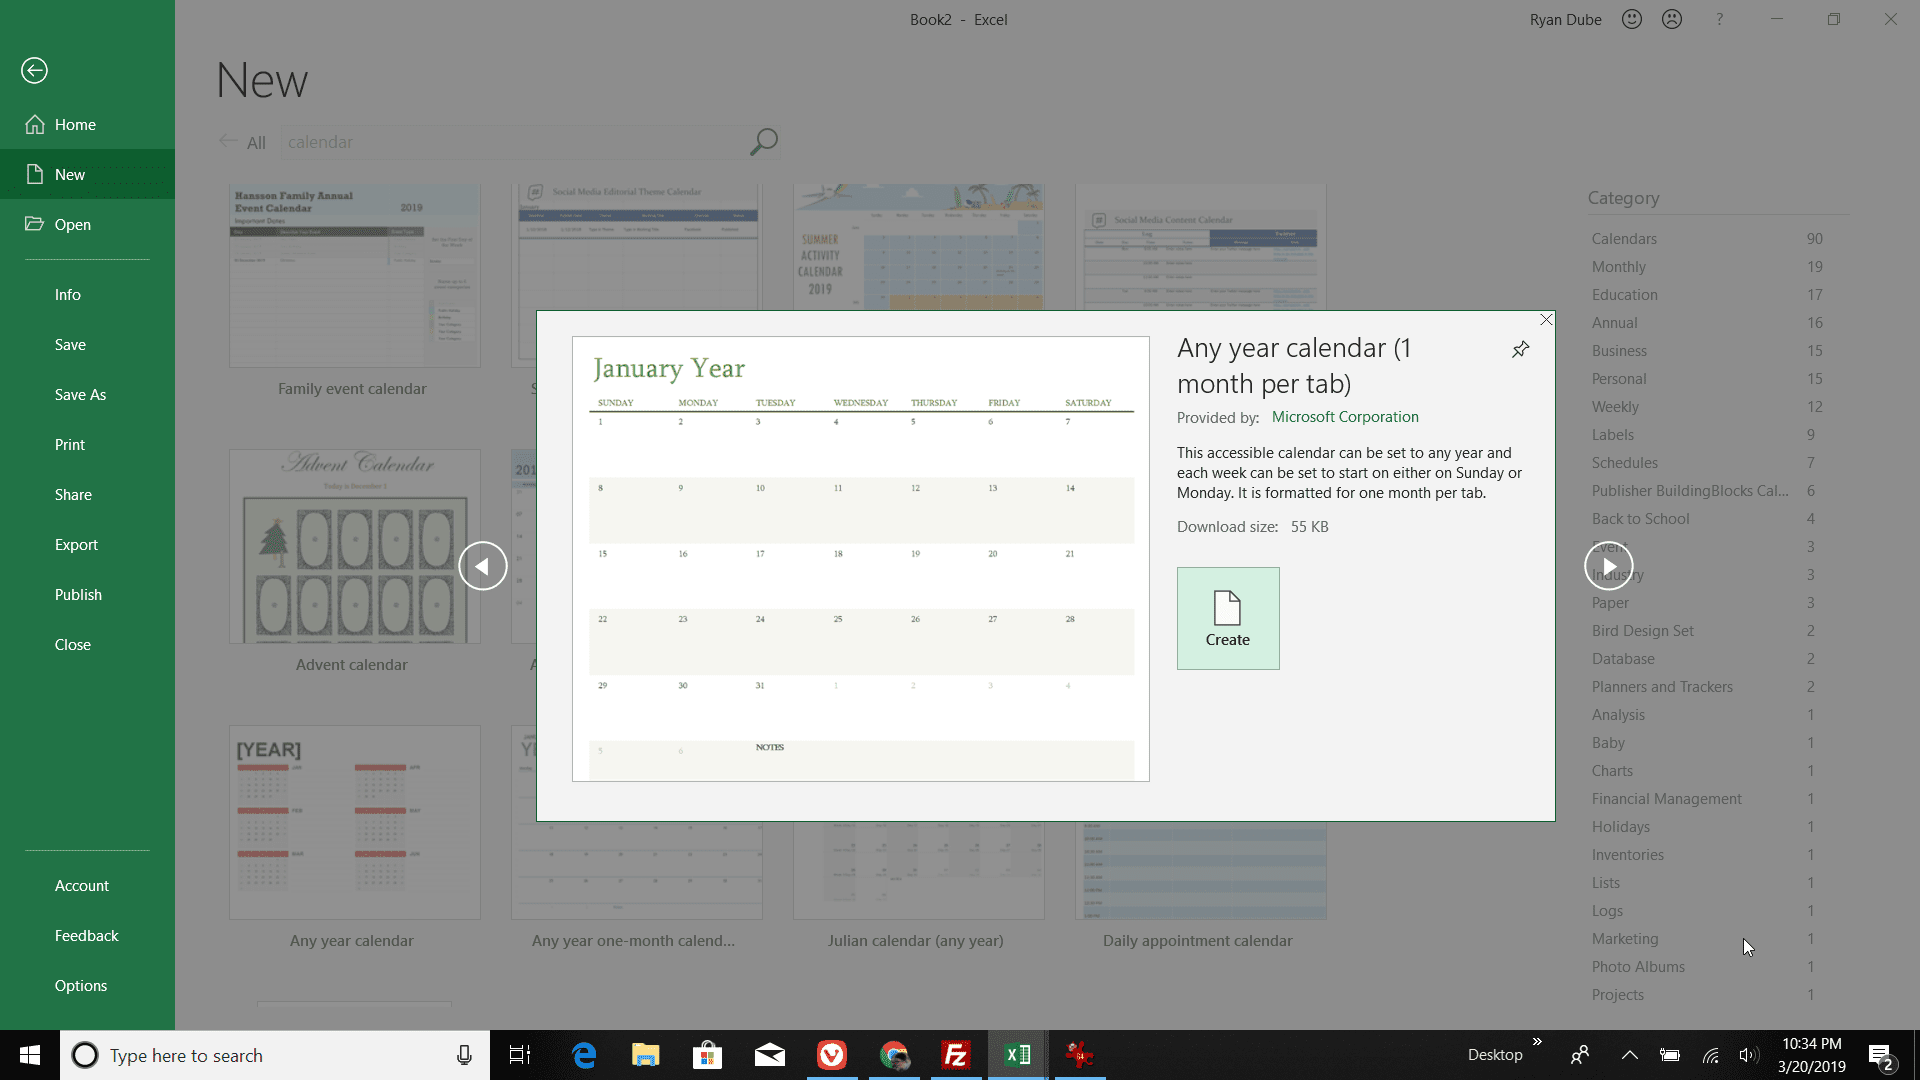The height and width of the screenshot is (1080, 1920).
Task: Click the Cortana microphone icon
Action: pyautogui.click(x=464, y=1055)
